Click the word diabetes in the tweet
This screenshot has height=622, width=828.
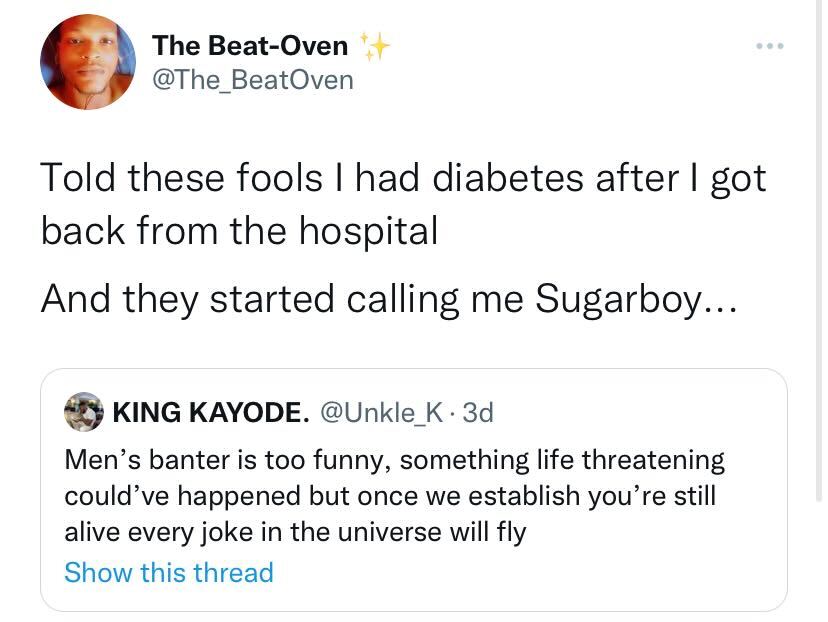520,179
